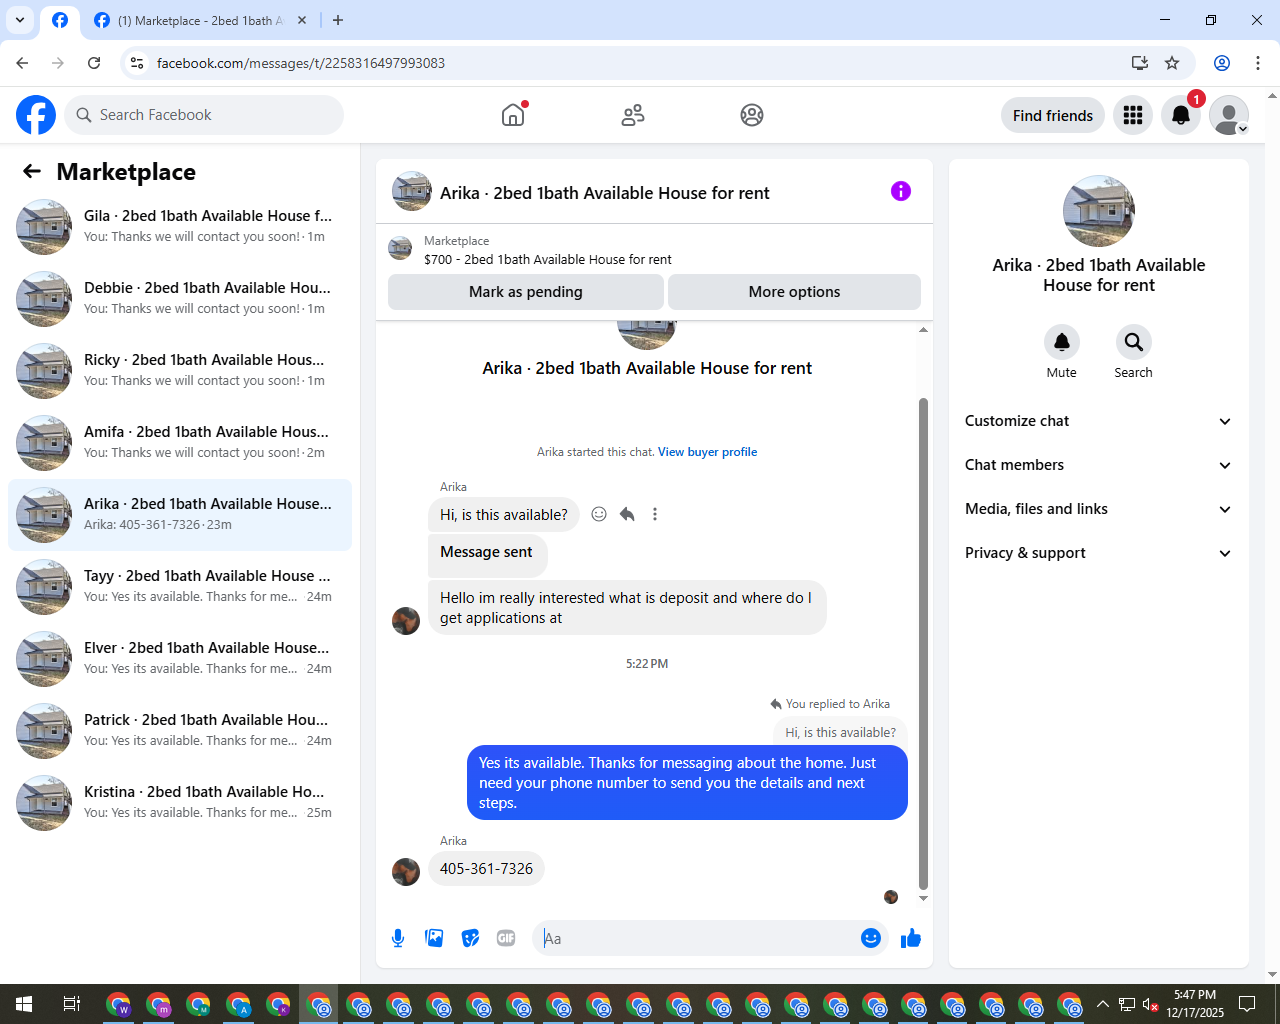Open the $700 2bed 1bath listing link
Image resolution: width=1280 pixels, height=1024 pixels.
[547, 259]
